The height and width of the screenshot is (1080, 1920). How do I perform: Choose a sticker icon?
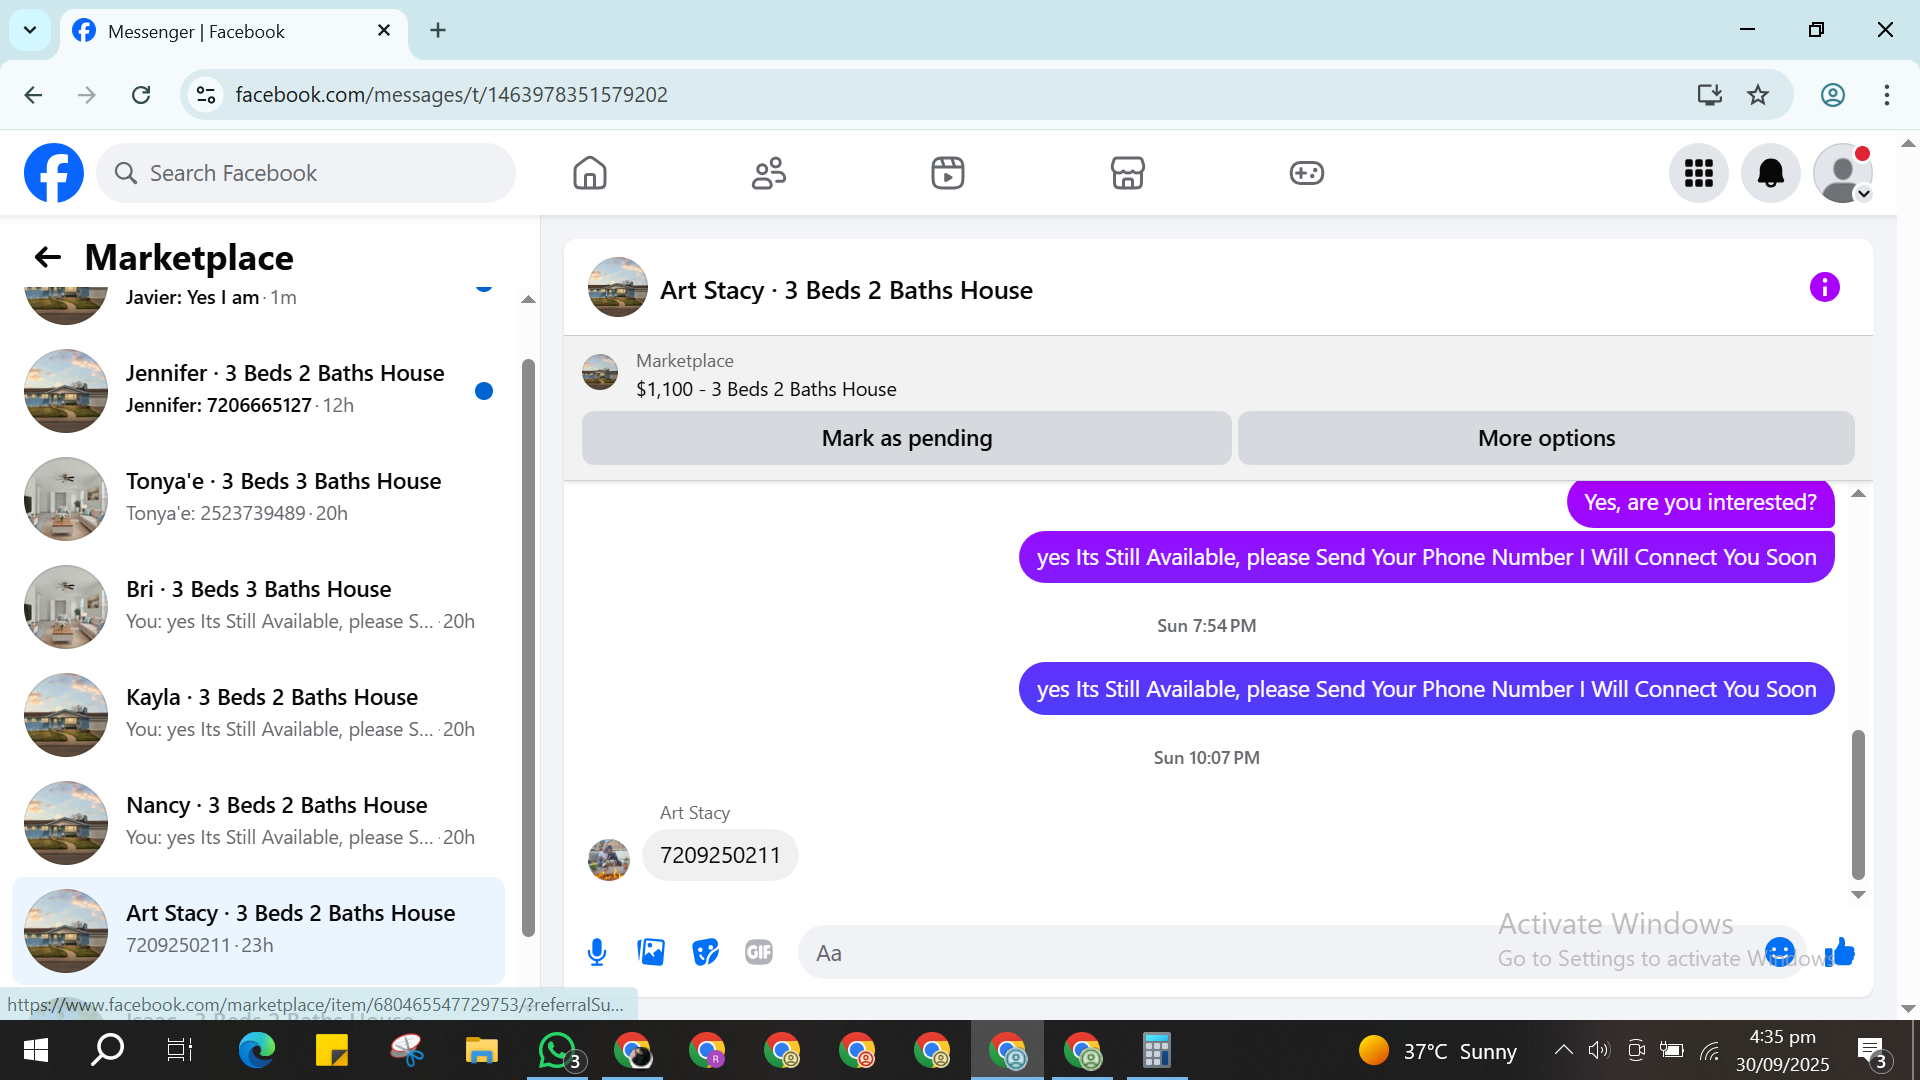[705, 952]
